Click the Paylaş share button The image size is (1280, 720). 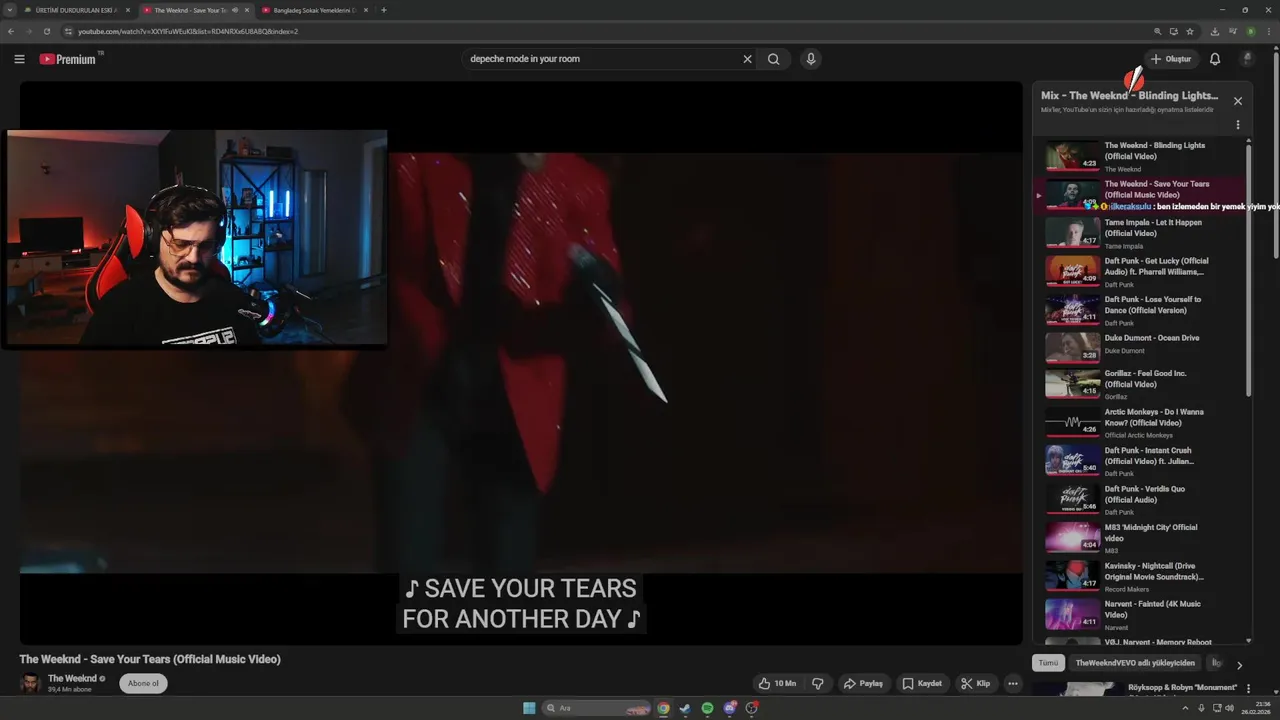tap(864, 684)
